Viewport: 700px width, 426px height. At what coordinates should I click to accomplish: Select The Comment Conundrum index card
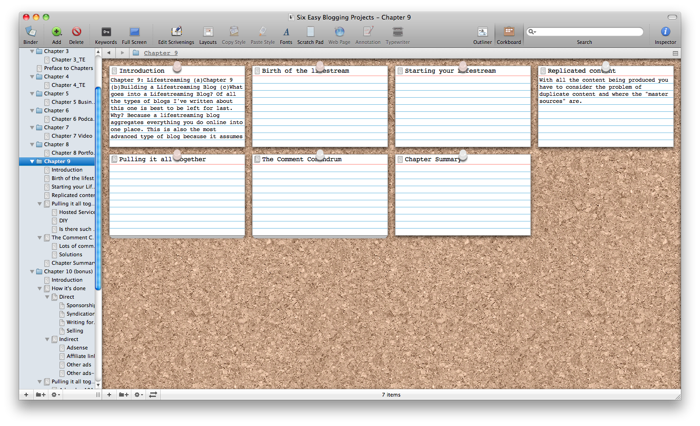[x=320, y=195]
